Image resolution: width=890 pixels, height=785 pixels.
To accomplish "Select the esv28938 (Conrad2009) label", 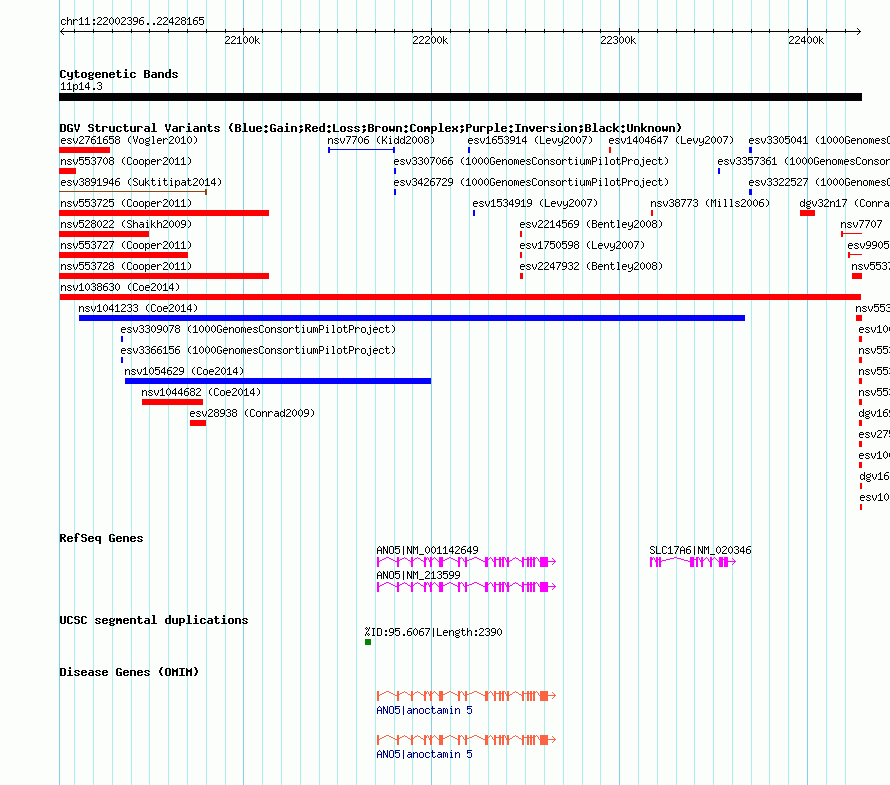I will pyautogui.click(x=252, y=413).
